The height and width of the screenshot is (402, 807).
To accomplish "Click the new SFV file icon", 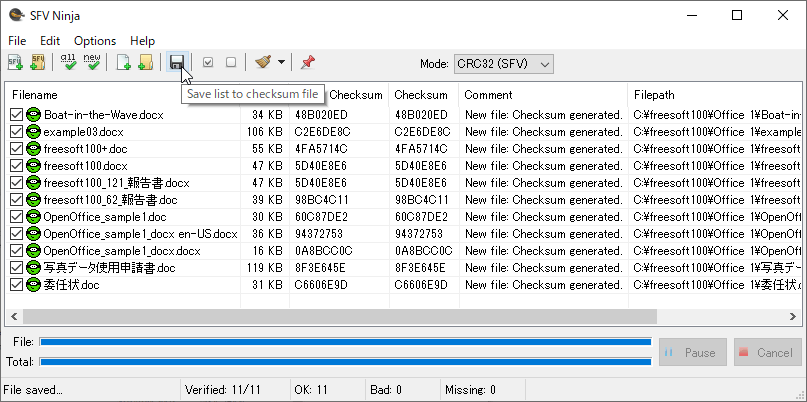I will [16, 63].
